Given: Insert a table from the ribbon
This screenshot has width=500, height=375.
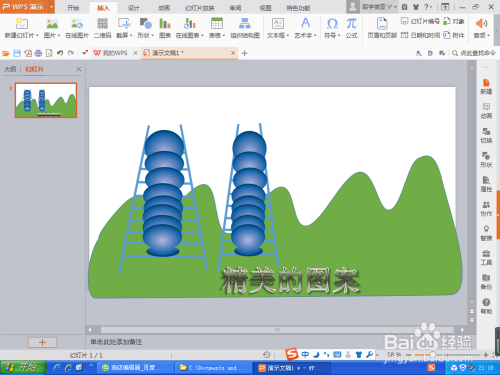Looking at the screenshot, I should point(217,24).
